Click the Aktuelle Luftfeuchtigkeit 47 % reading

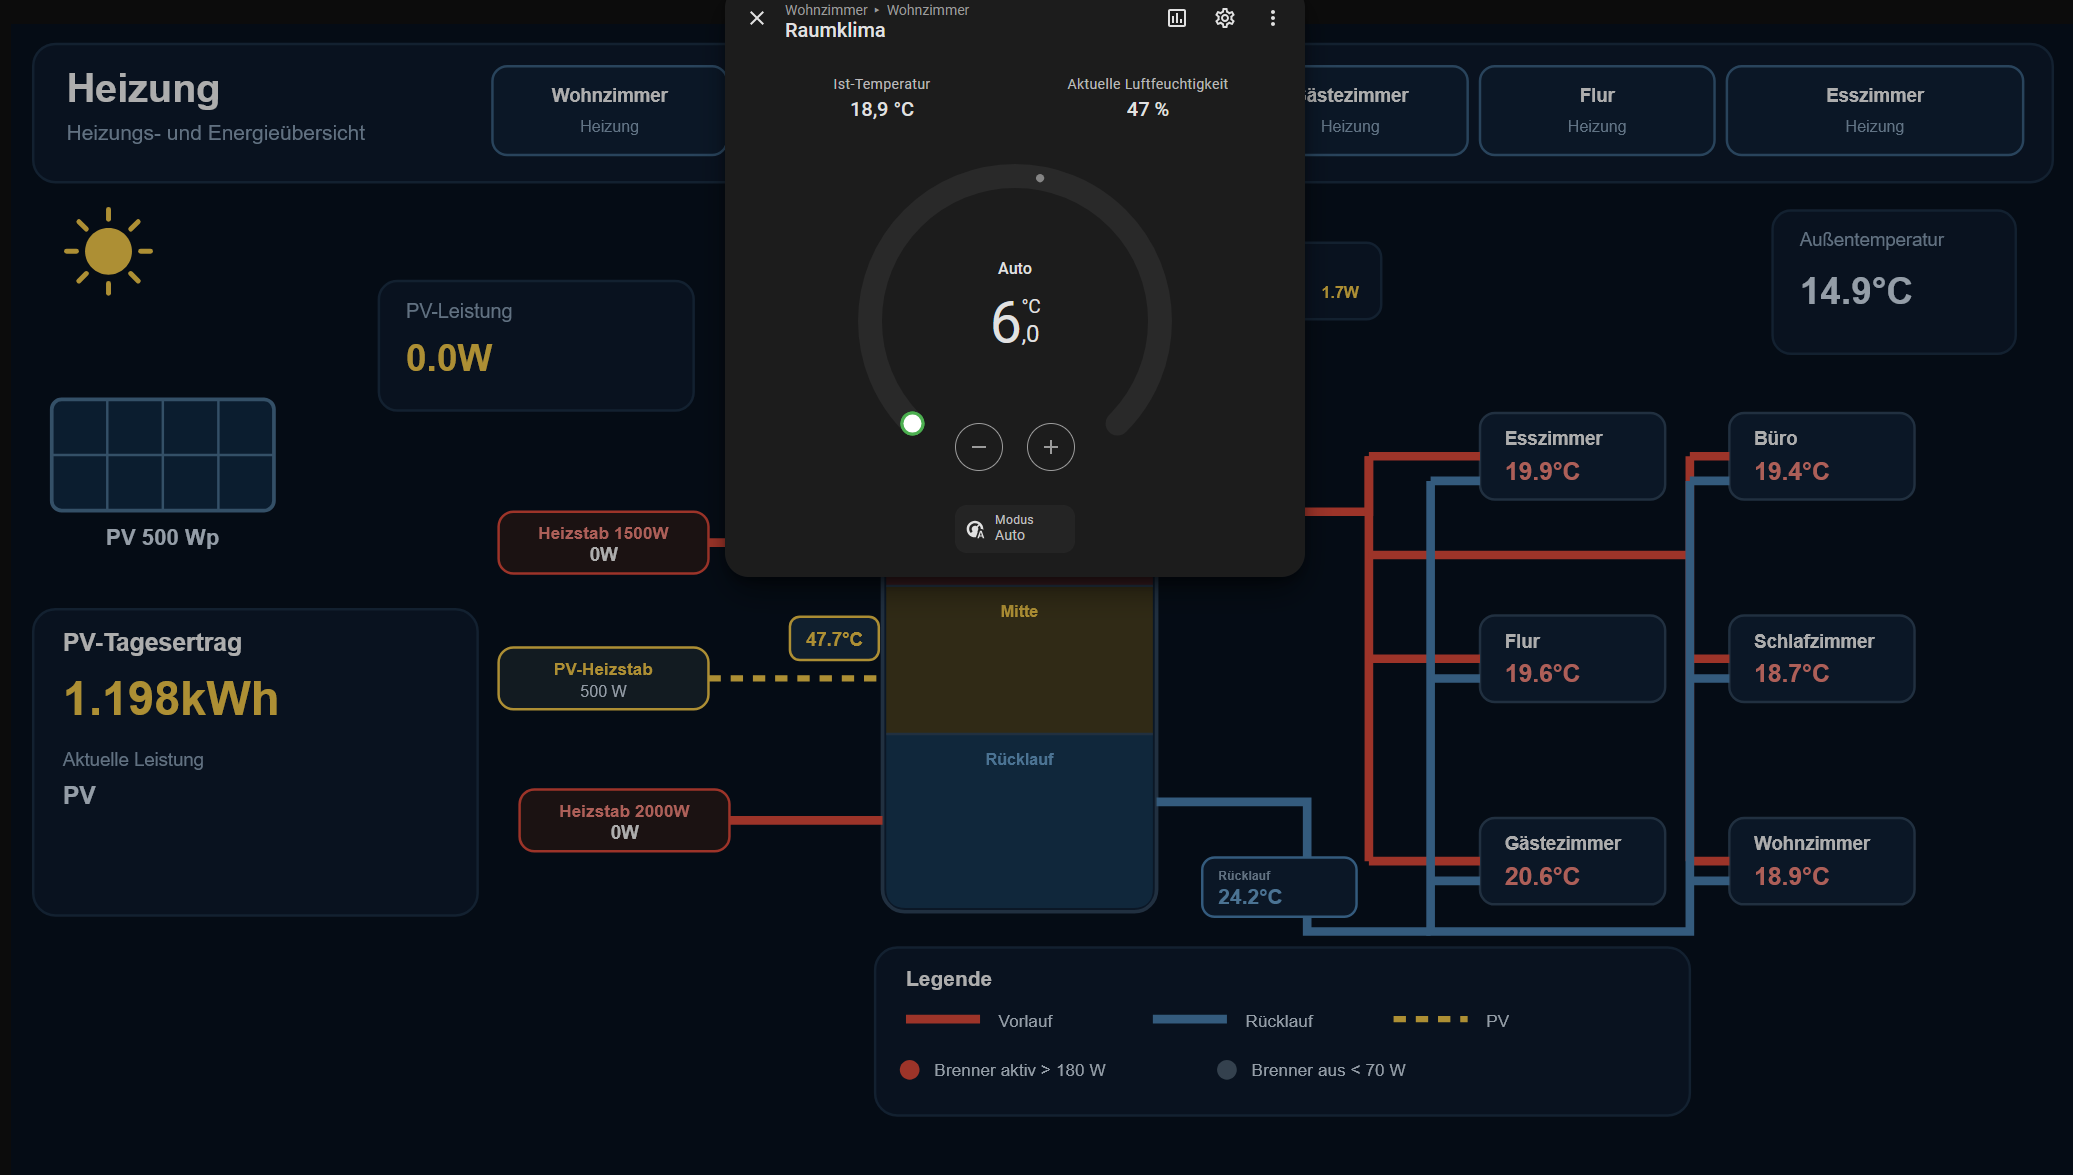click(x=1147, y=97)
